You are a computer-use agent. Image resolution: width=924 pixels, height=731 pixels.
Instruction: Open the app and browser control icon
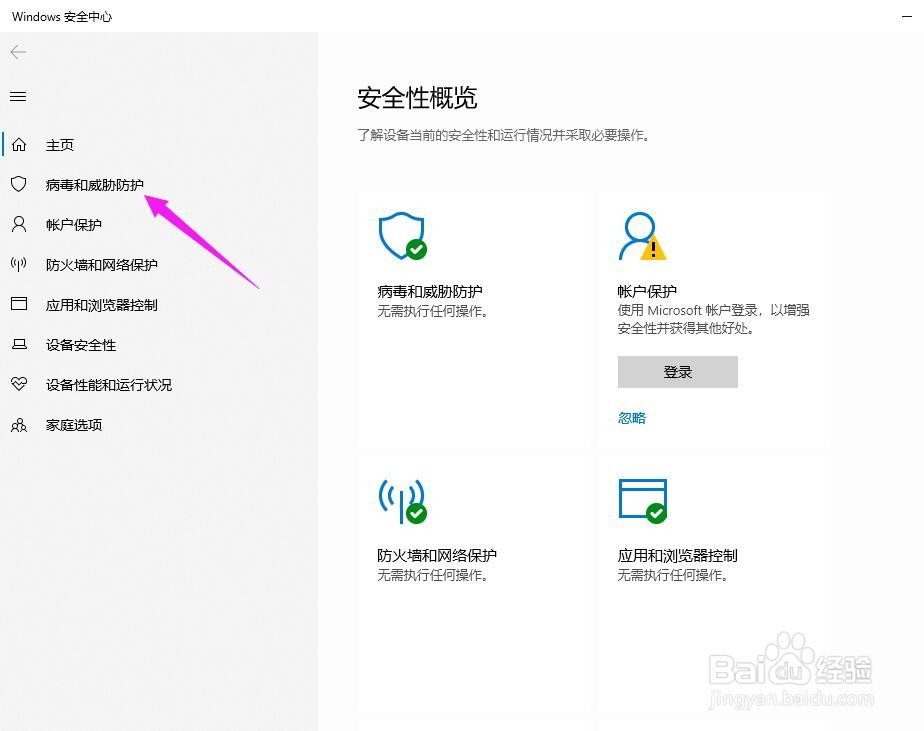coord(643,500)
